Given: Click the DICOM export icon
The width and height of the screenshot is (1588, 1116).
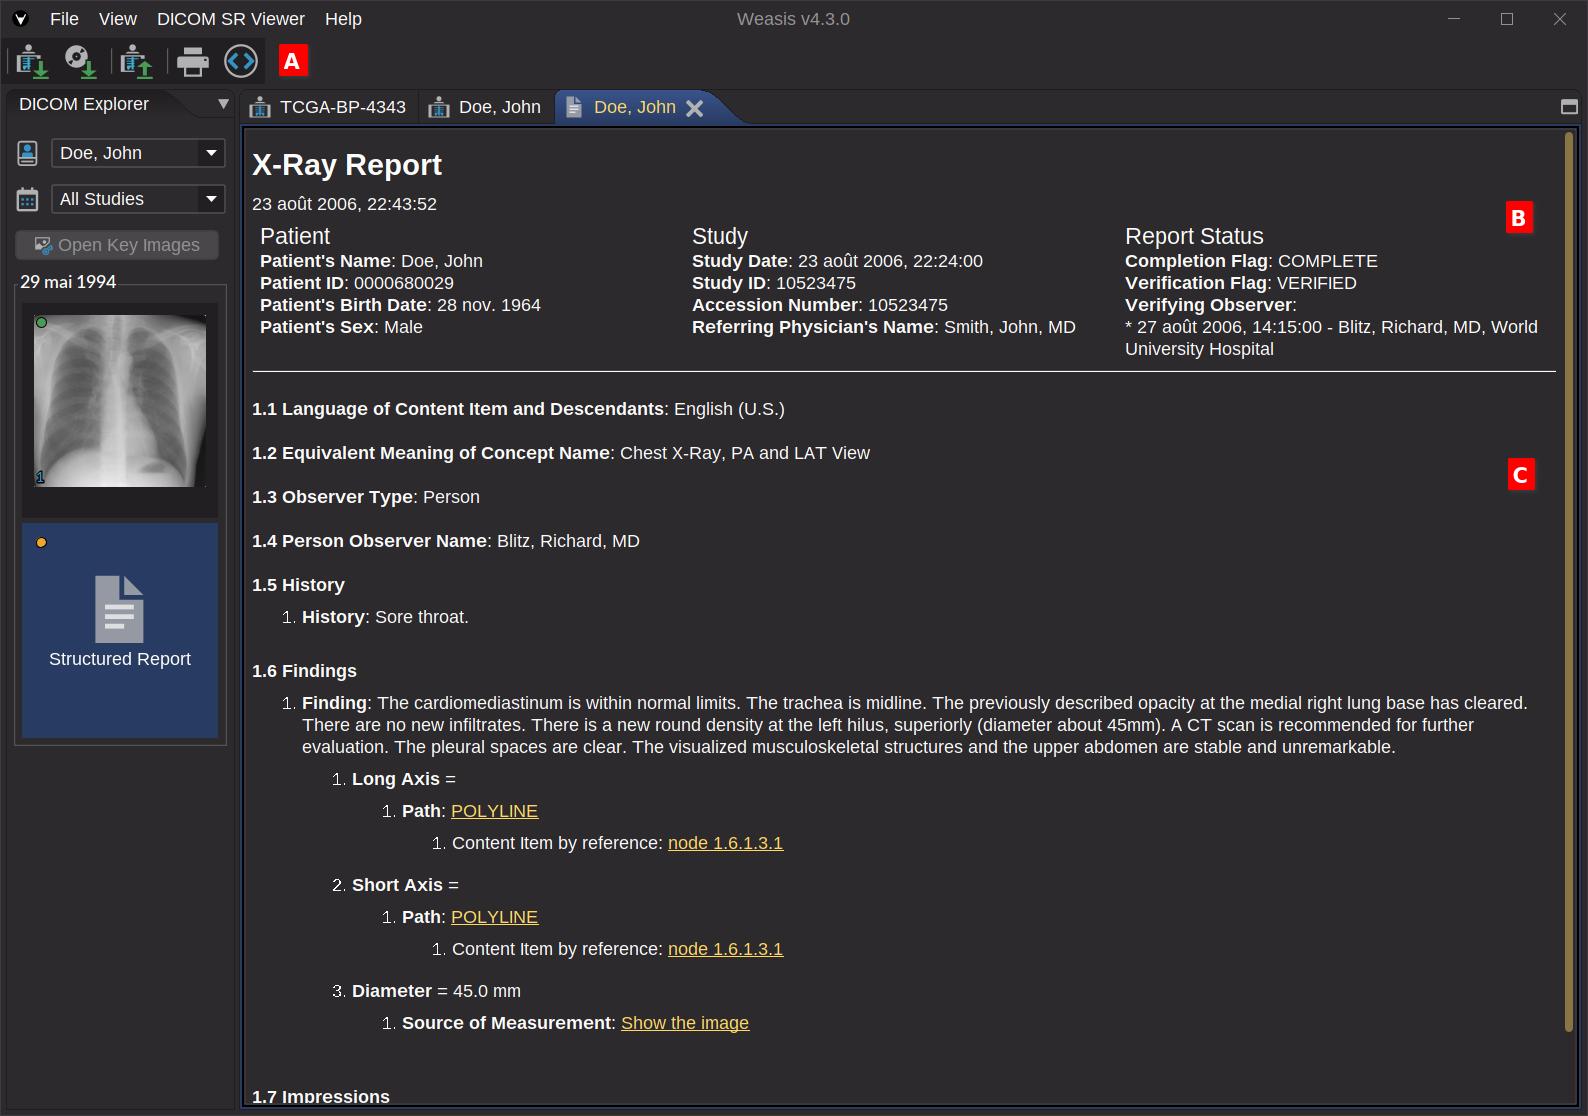Looking at the screenshot, I should click(x=136, y=62).
